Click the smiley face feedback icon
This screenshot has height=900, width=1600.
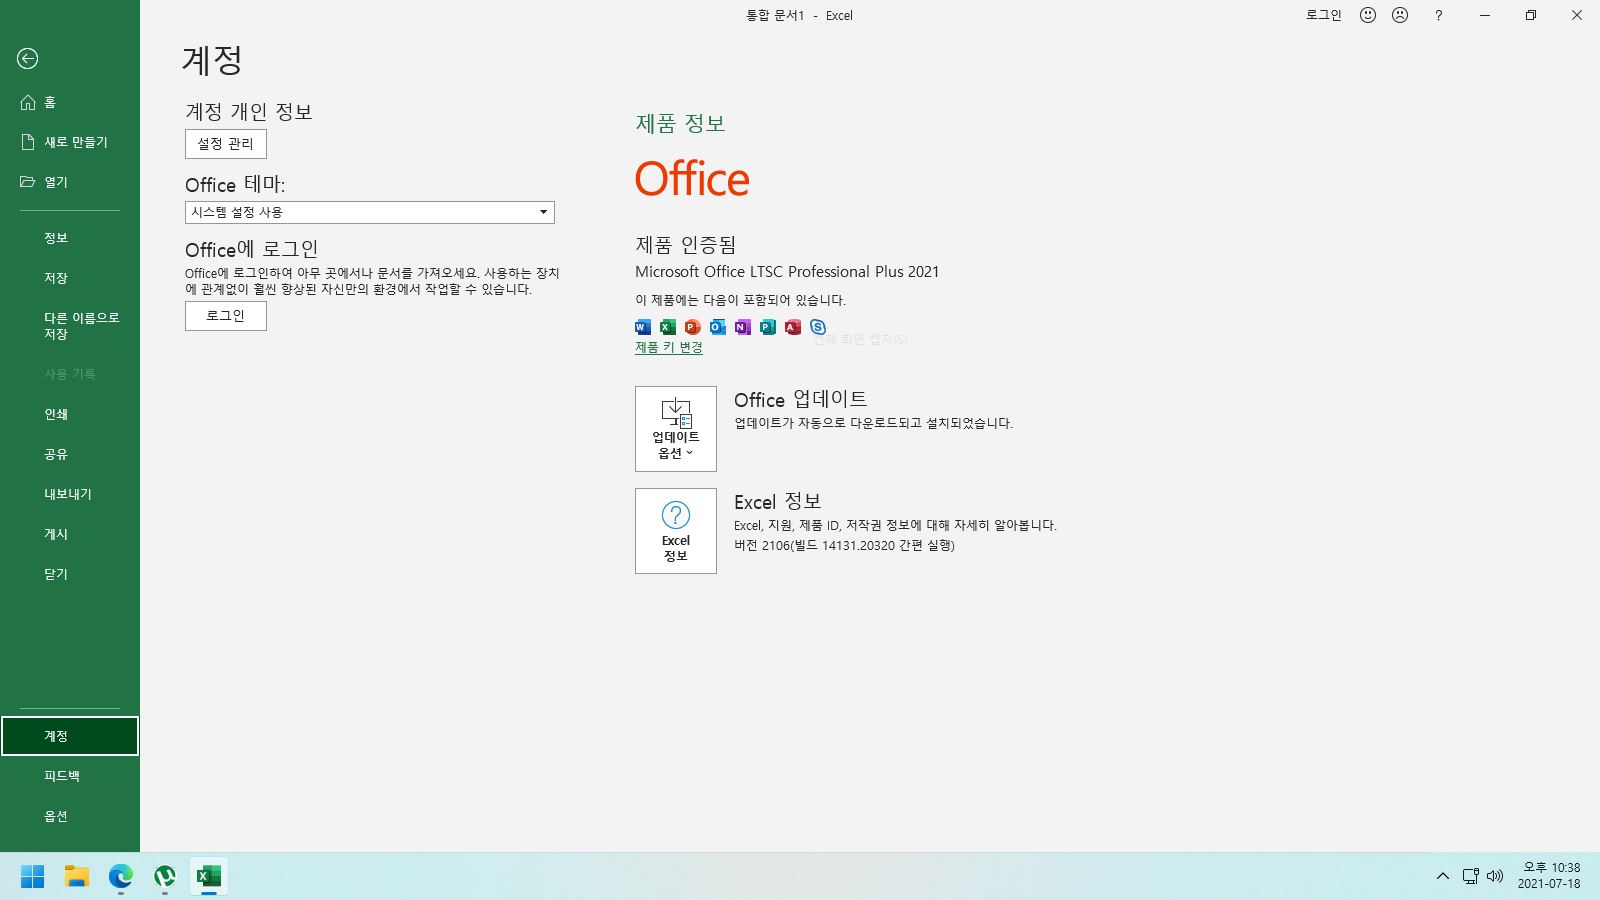(1368, 15)
